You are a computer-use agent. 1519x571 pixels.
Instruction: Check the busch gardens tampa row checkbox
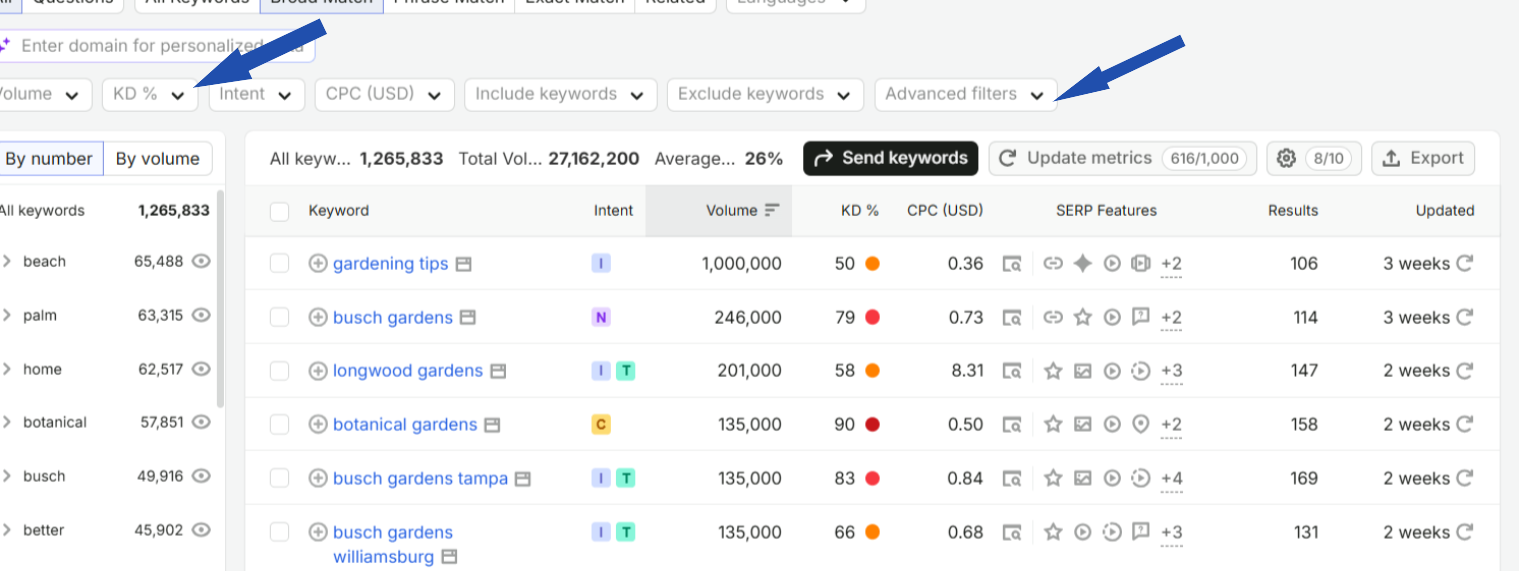(279, 478)
